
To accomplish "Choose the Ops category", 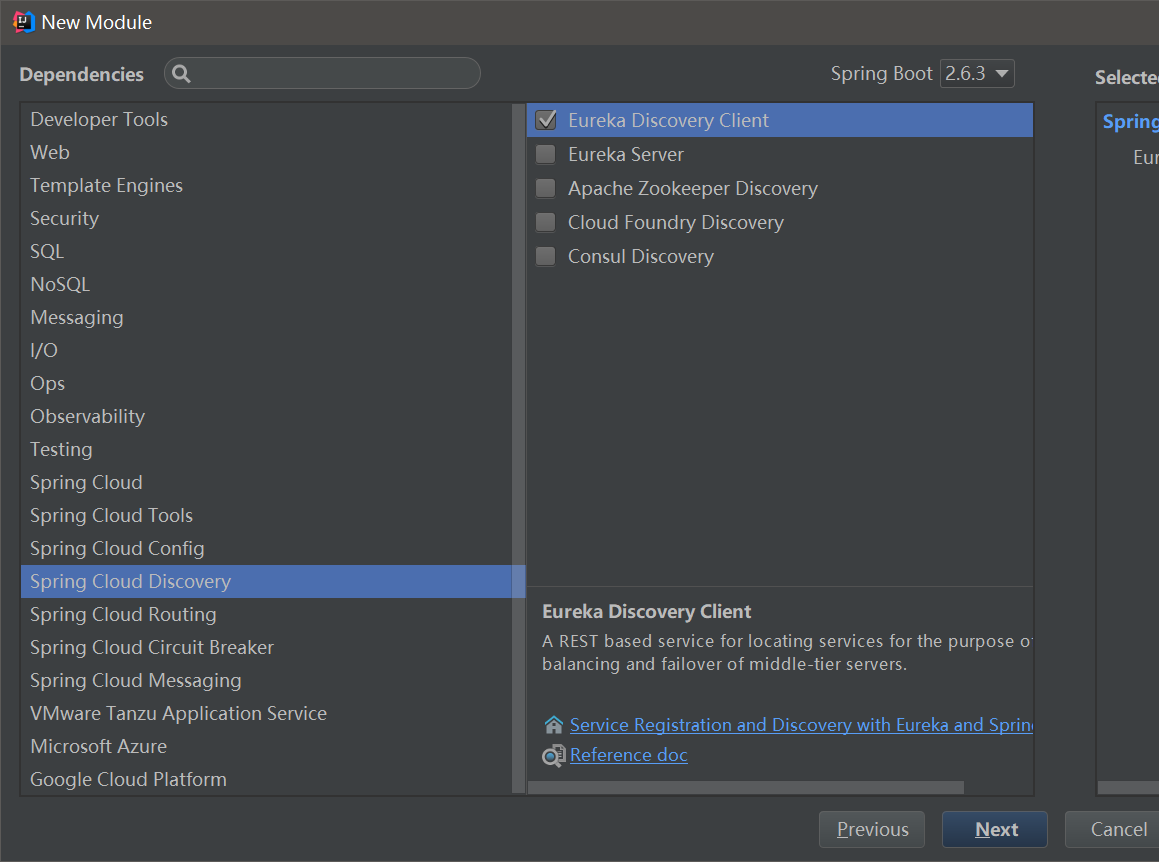I will pyautogui.click(x=266, y=384).
